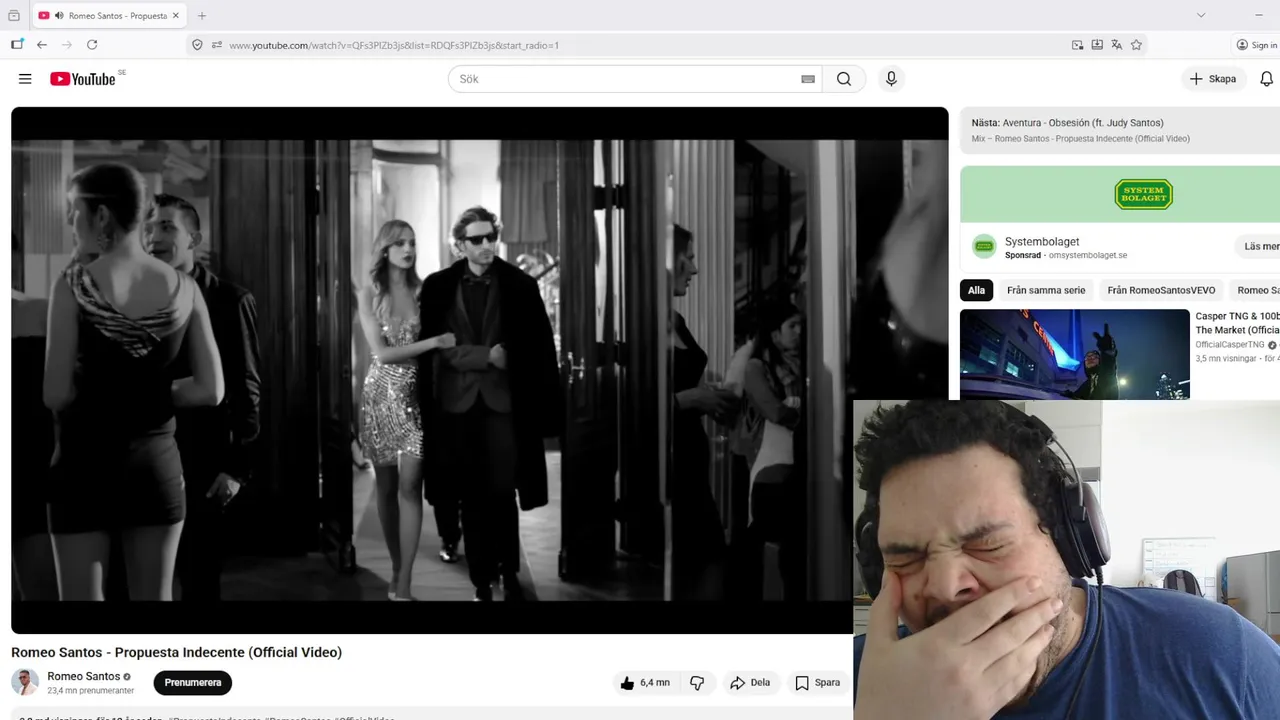Click the Propuesta Indecente video player
1280x720 pixels.
coord(479,370)
